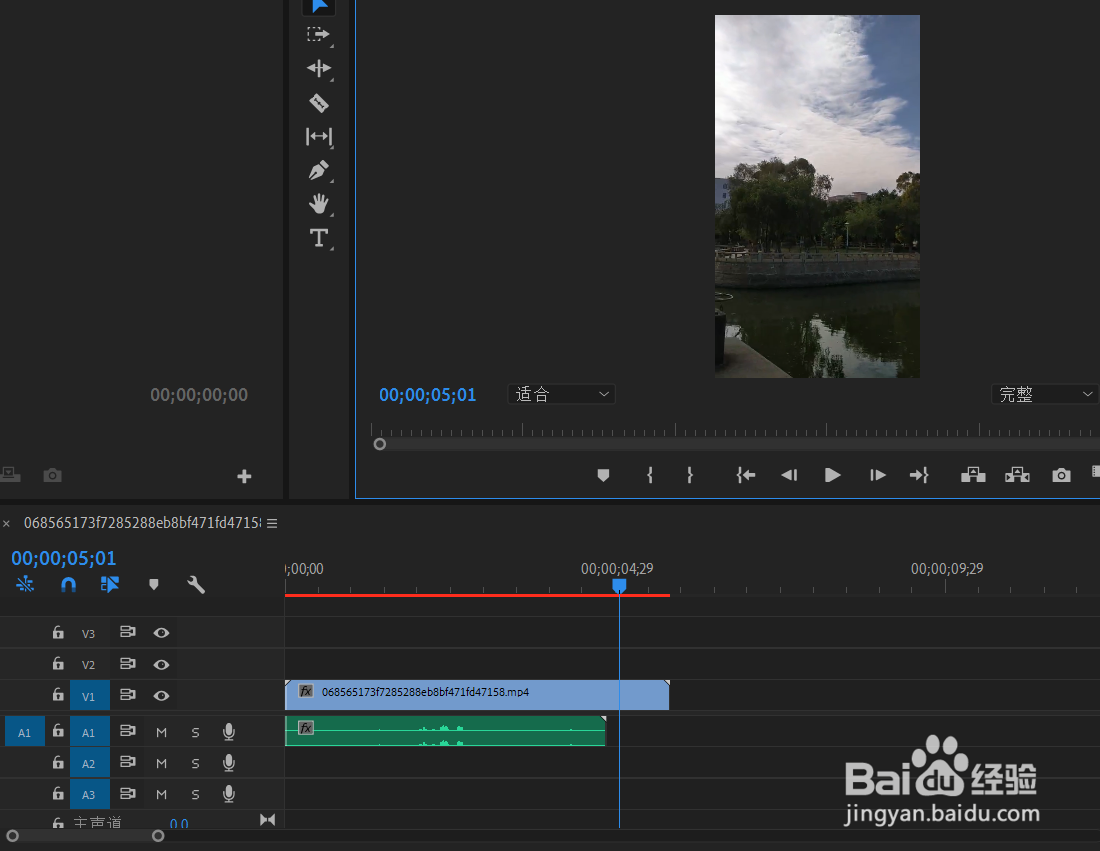This screenshot has width=1100, height=851.
Task: Select the Track Select Forward tool
Action: (318, 34)
